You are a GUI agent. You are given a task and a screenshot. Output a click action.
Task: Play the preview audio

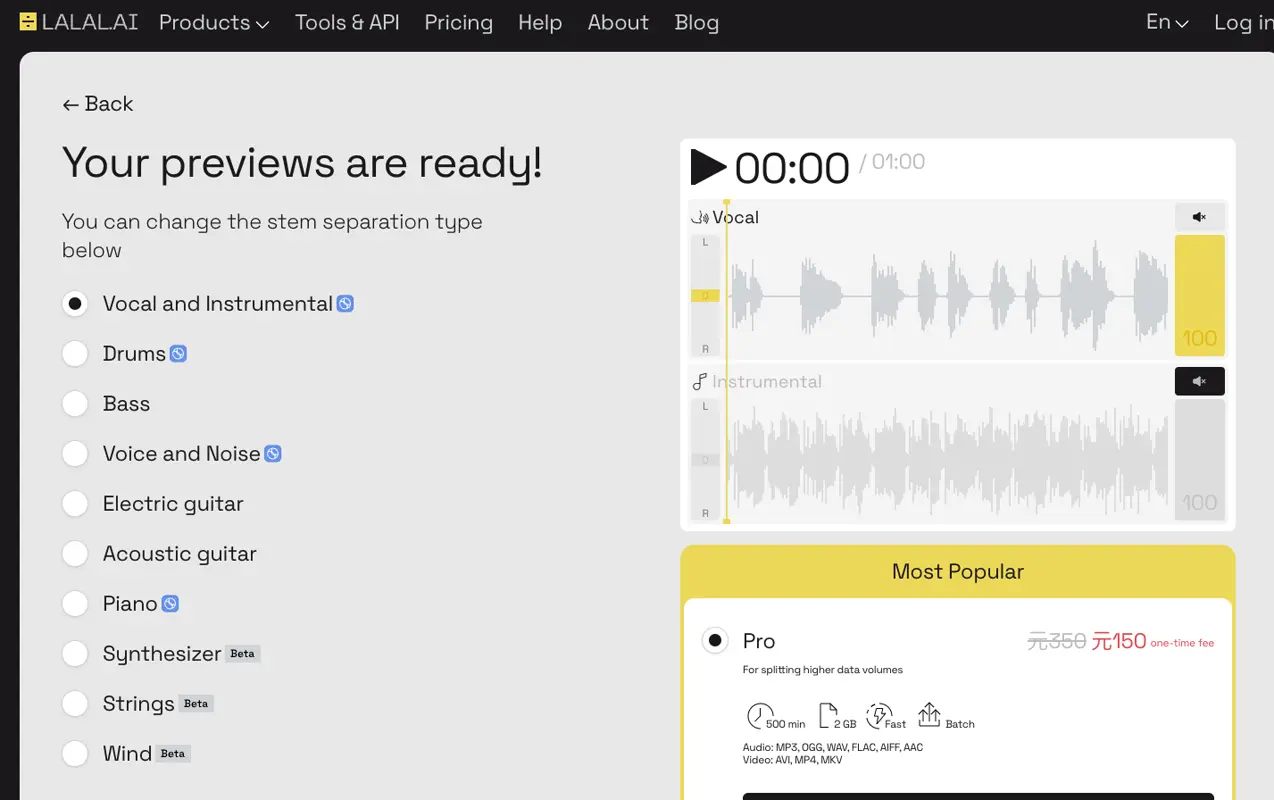tap(708, 167)
